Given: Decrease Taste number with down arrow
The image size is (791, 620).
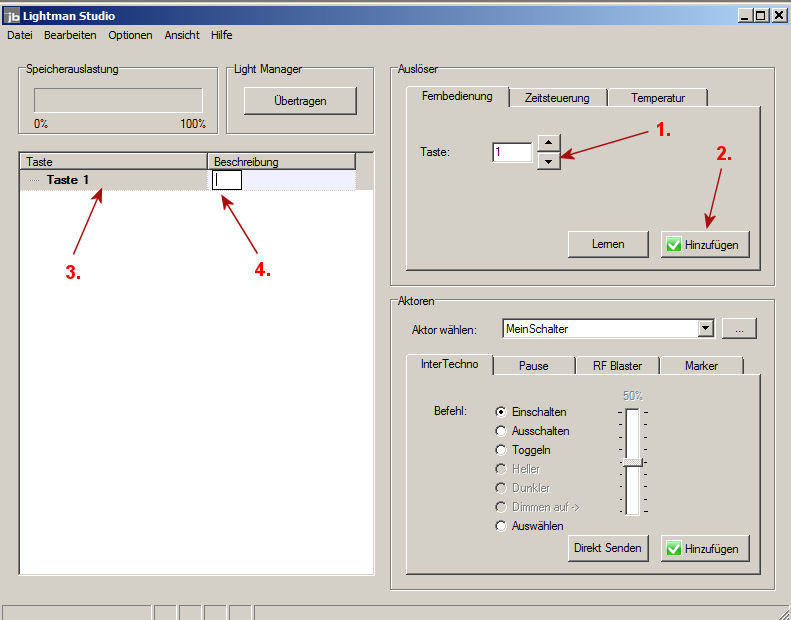Looking at the screenshot, I should [548, 161].
